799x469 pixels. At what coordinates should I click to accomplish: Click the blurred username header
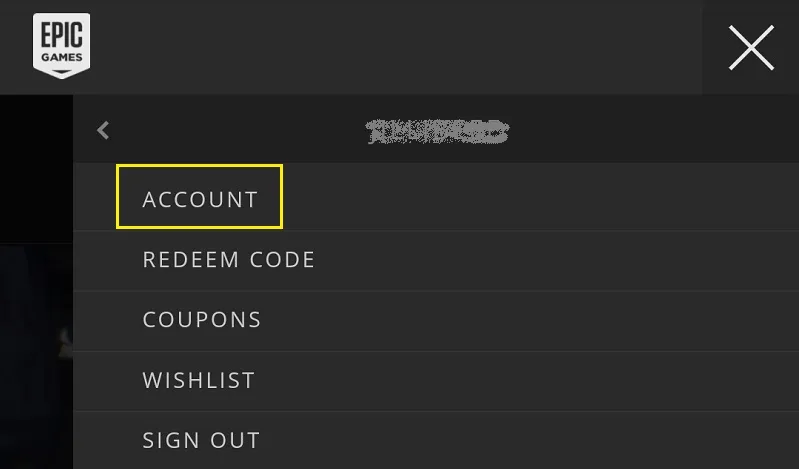438,132
